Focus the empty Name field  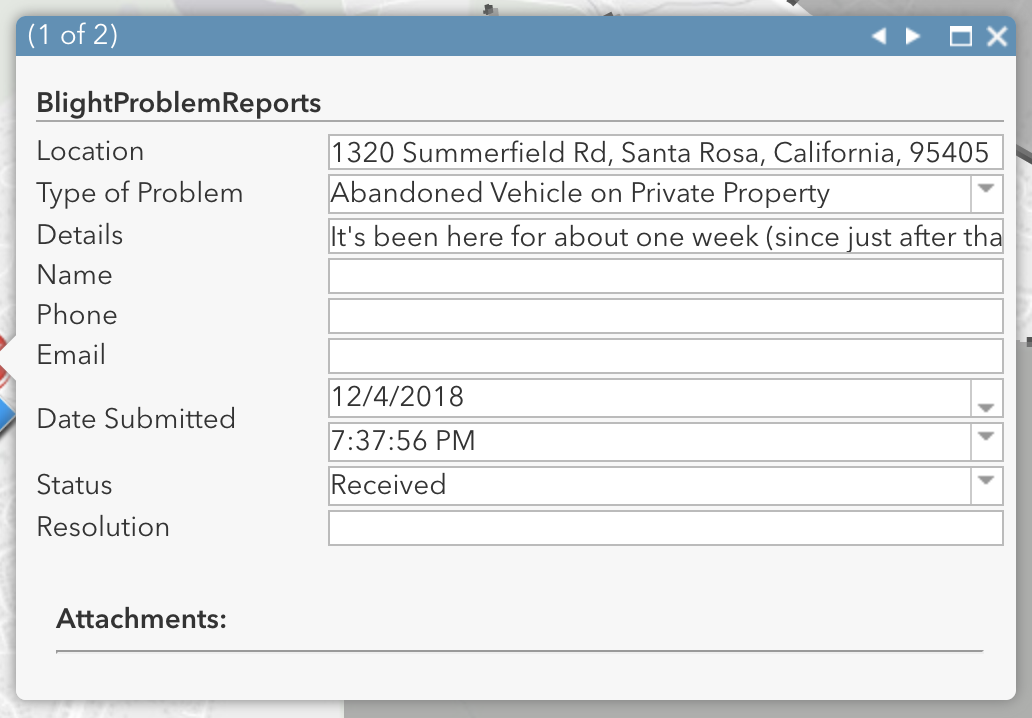pos(665,276)
